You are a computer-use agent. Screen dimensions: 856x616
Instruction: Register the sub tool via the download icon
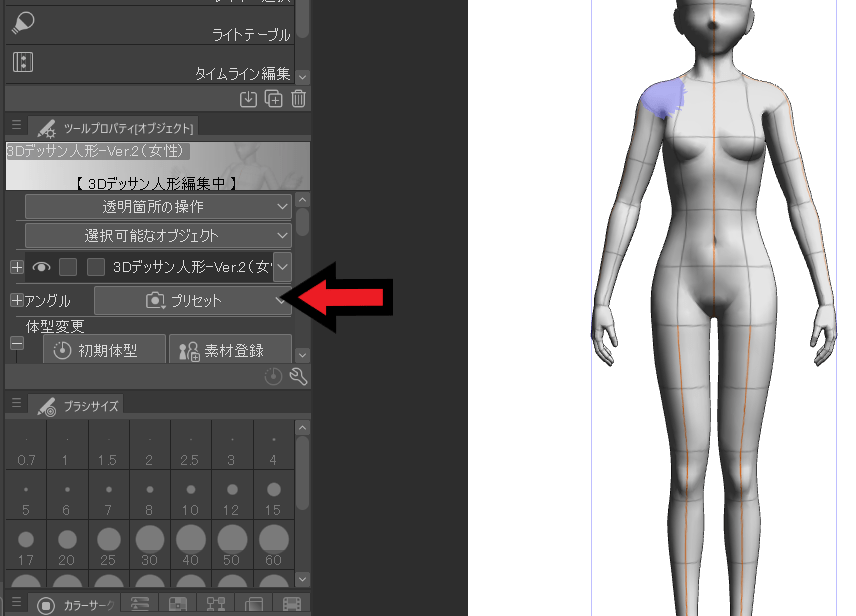247,98
